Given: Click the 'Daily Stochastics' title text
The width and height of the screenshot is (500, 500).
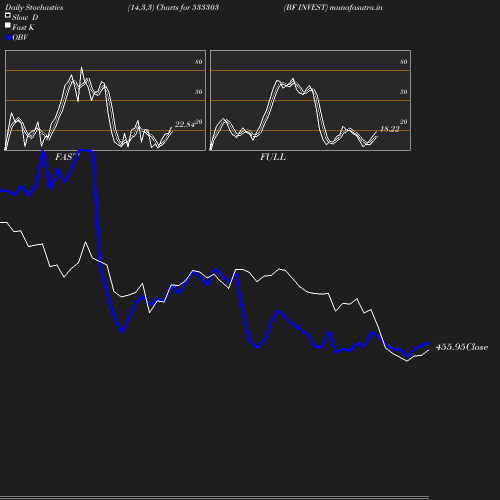Looking at the screenshot, I should (34, 8).
